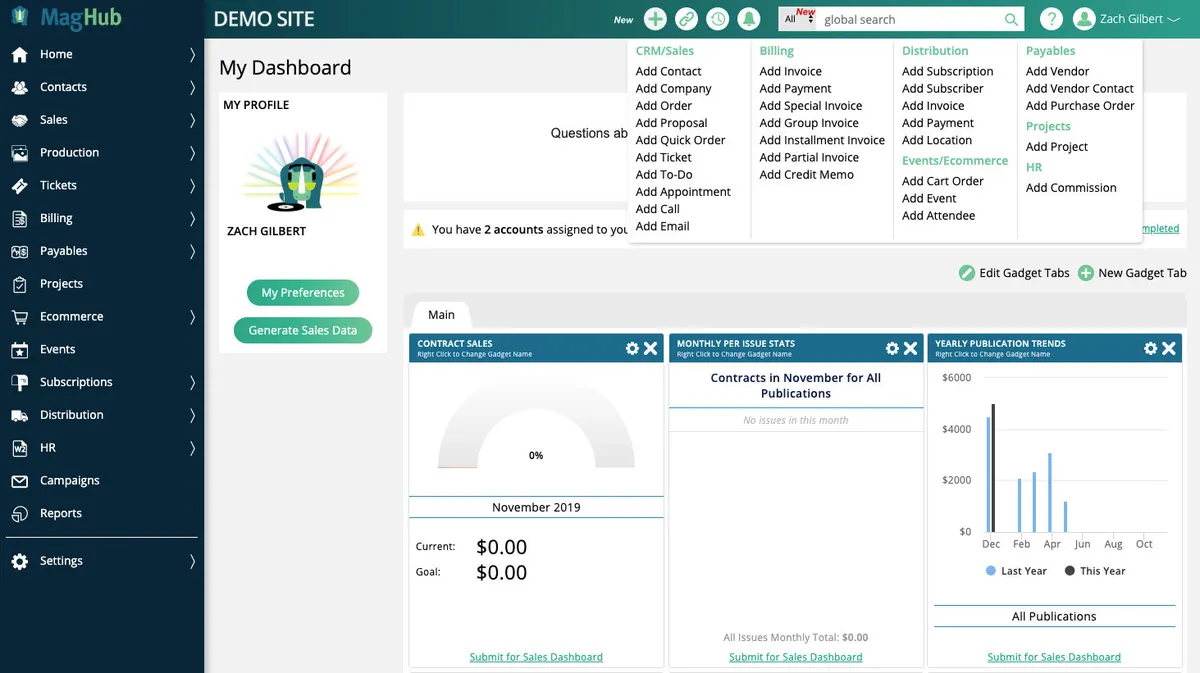Close the Monthly Per Issue Stats gadget
1200x673 pixels.
[x=910, y=348]
